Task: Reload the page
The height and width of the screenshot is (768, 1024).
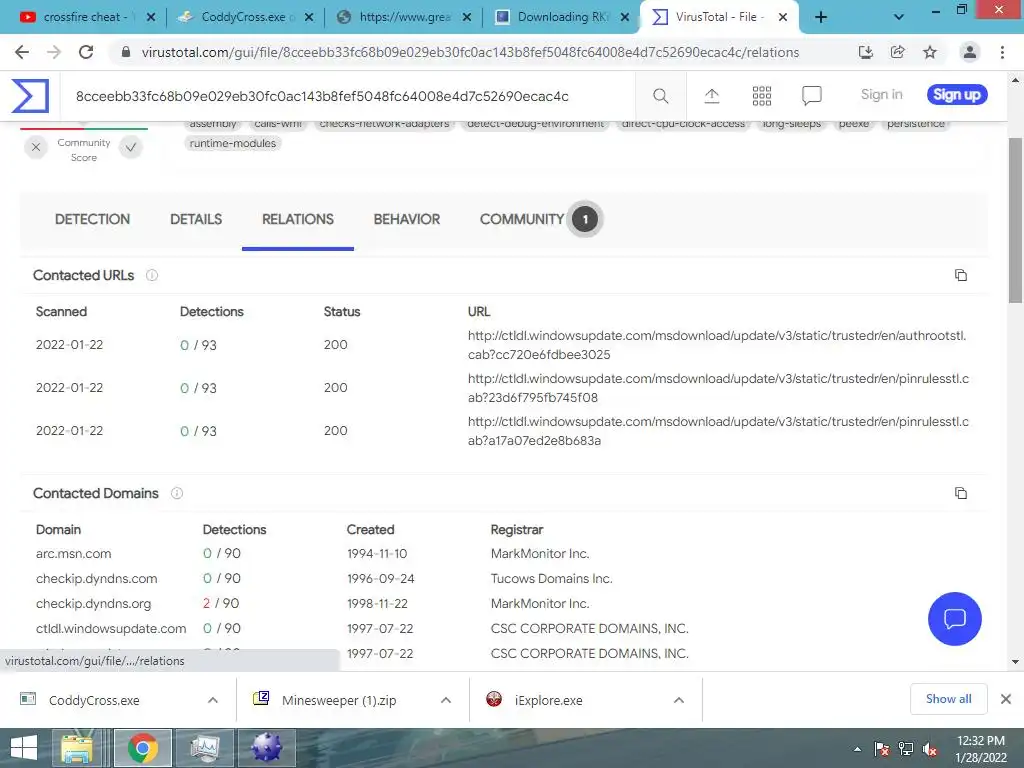Action: [x=86, y=52]
